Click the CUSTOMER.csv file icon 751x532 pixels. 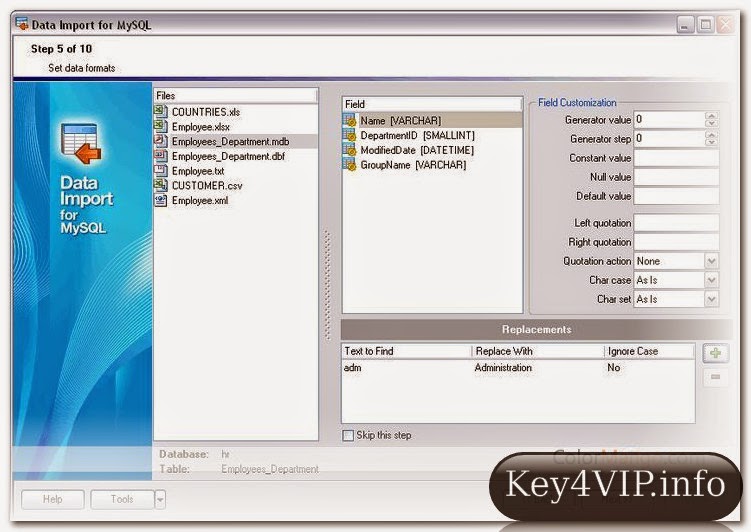pos(160,185)
